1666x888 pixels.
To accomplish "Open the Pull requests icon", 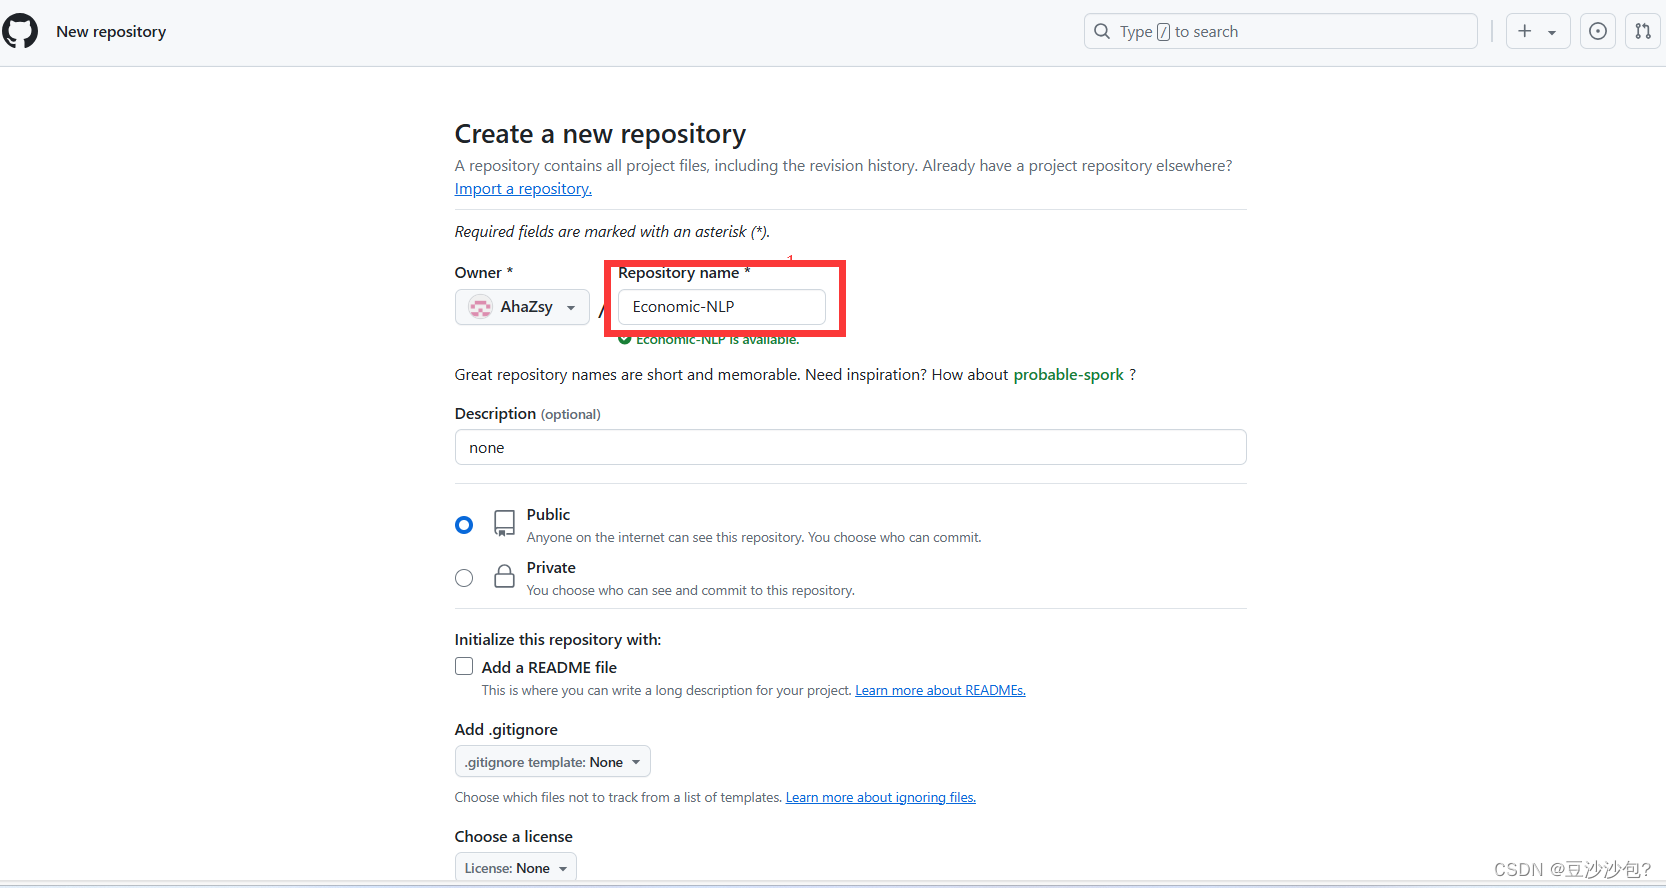I will (x=1643, y=31).
